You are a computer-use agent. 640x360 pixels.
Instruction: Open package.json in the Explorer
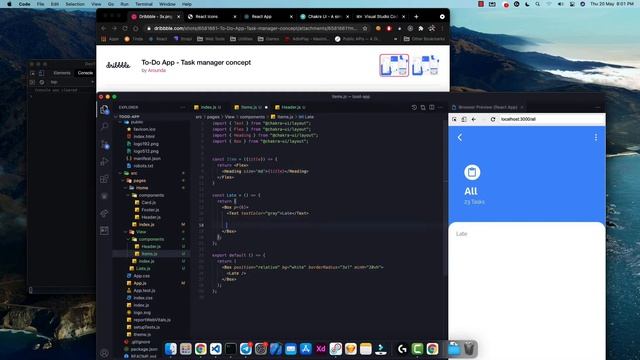[x=144, y=349]
